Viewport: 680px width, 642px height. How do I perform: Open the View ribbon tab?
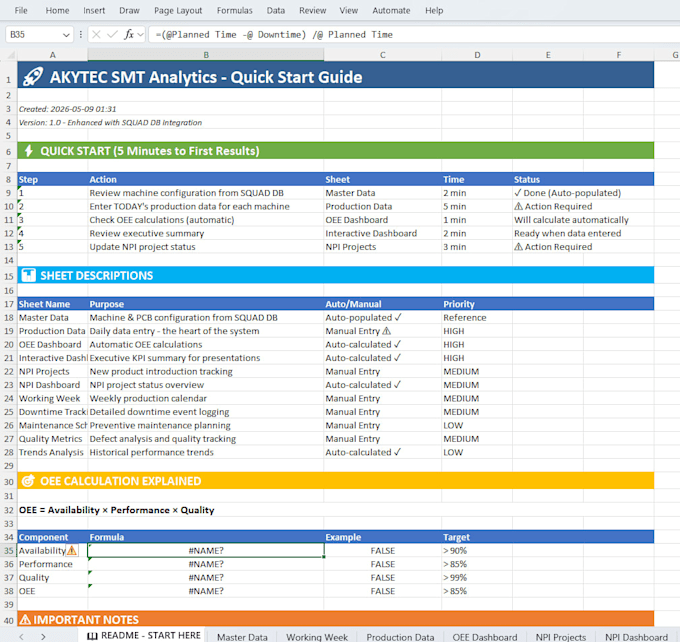pyautogui.click(x=349, y=10)
